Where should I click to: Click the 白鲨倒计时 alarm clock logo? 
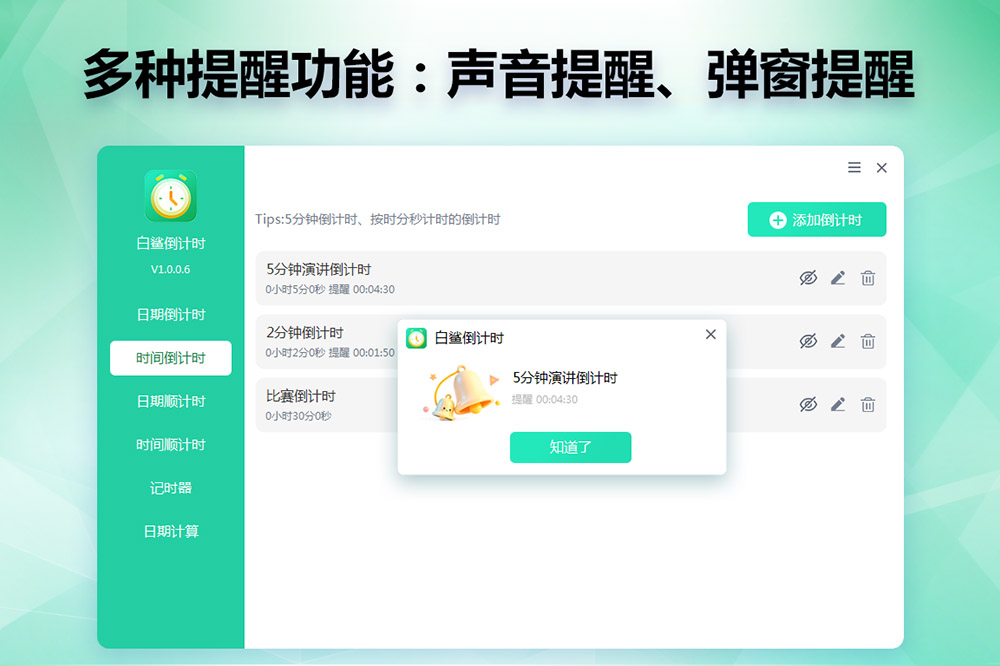(x=170, y=196)
